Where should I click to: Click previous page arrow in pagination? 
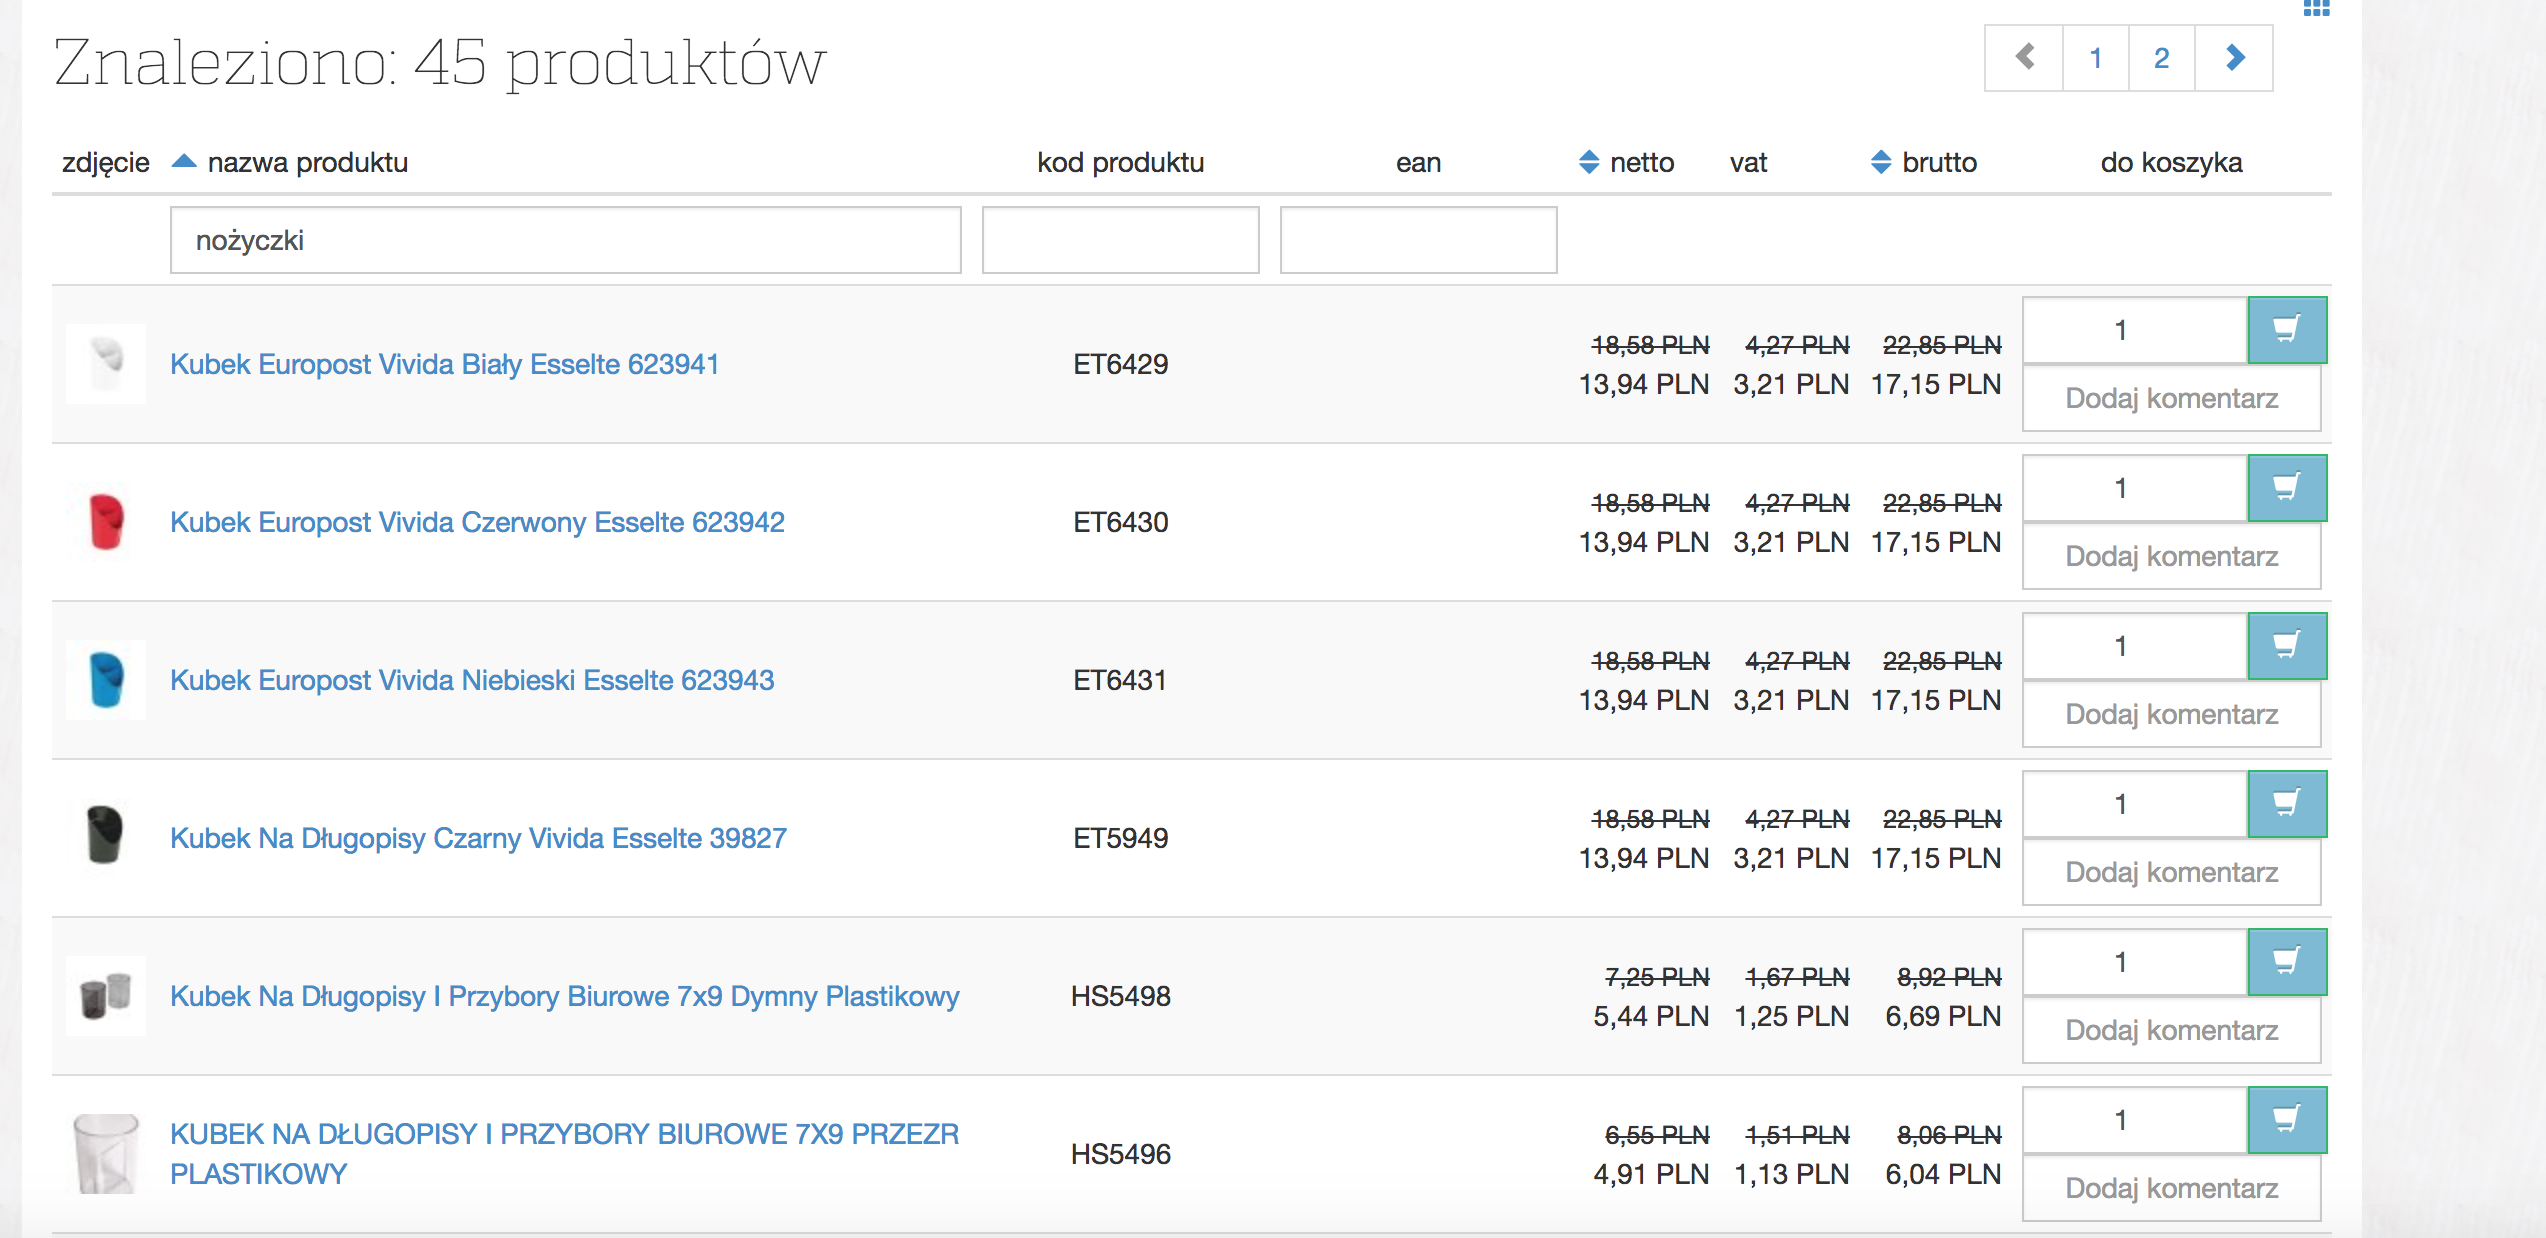coord(2025,58)
